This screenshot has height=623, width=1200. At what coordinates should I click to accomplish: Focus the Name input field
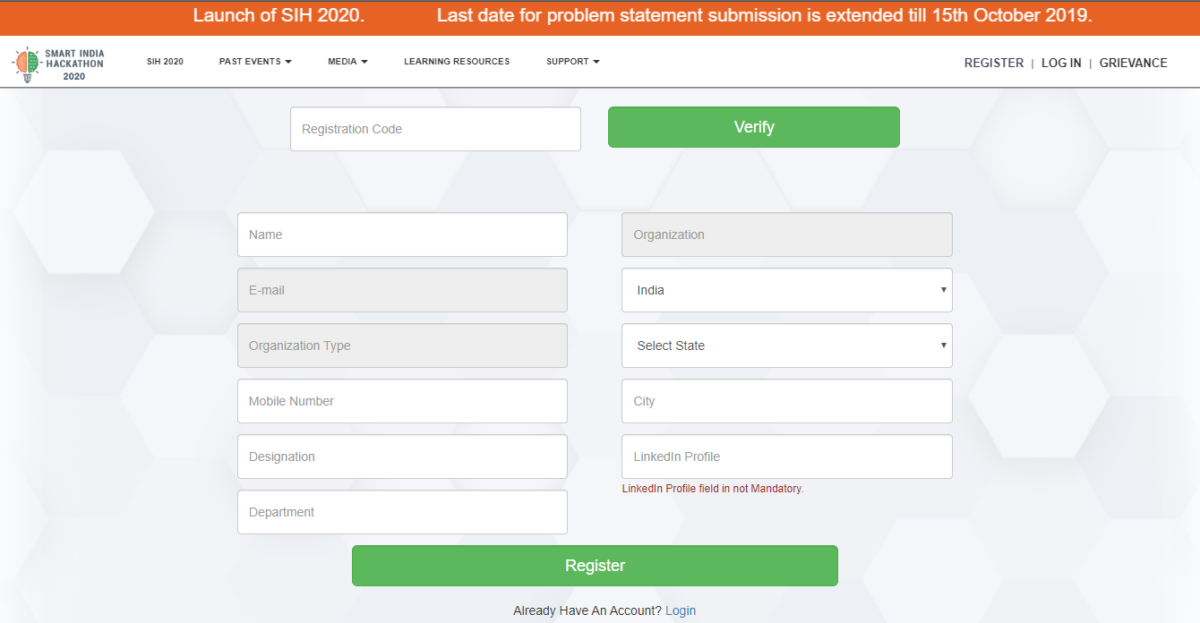[402, 235]
